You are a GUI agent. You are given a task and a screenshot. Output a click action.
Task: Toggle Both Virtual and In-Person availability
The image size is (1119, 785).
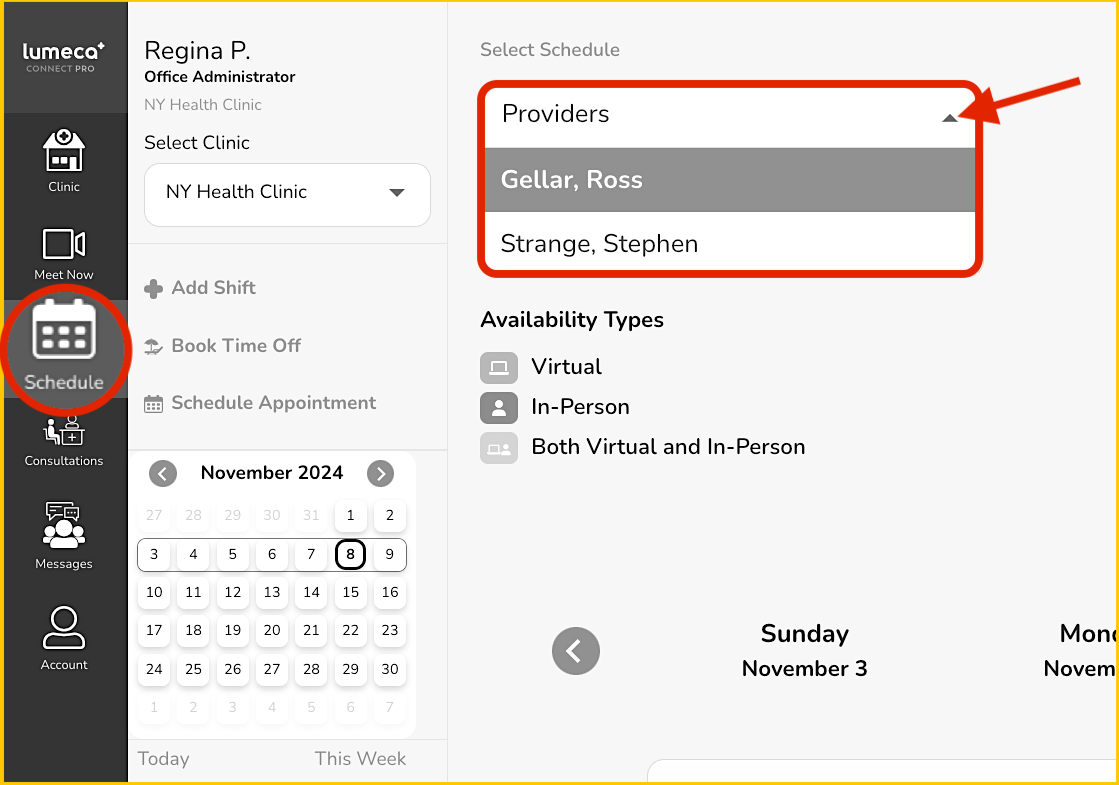click(498, 447)
